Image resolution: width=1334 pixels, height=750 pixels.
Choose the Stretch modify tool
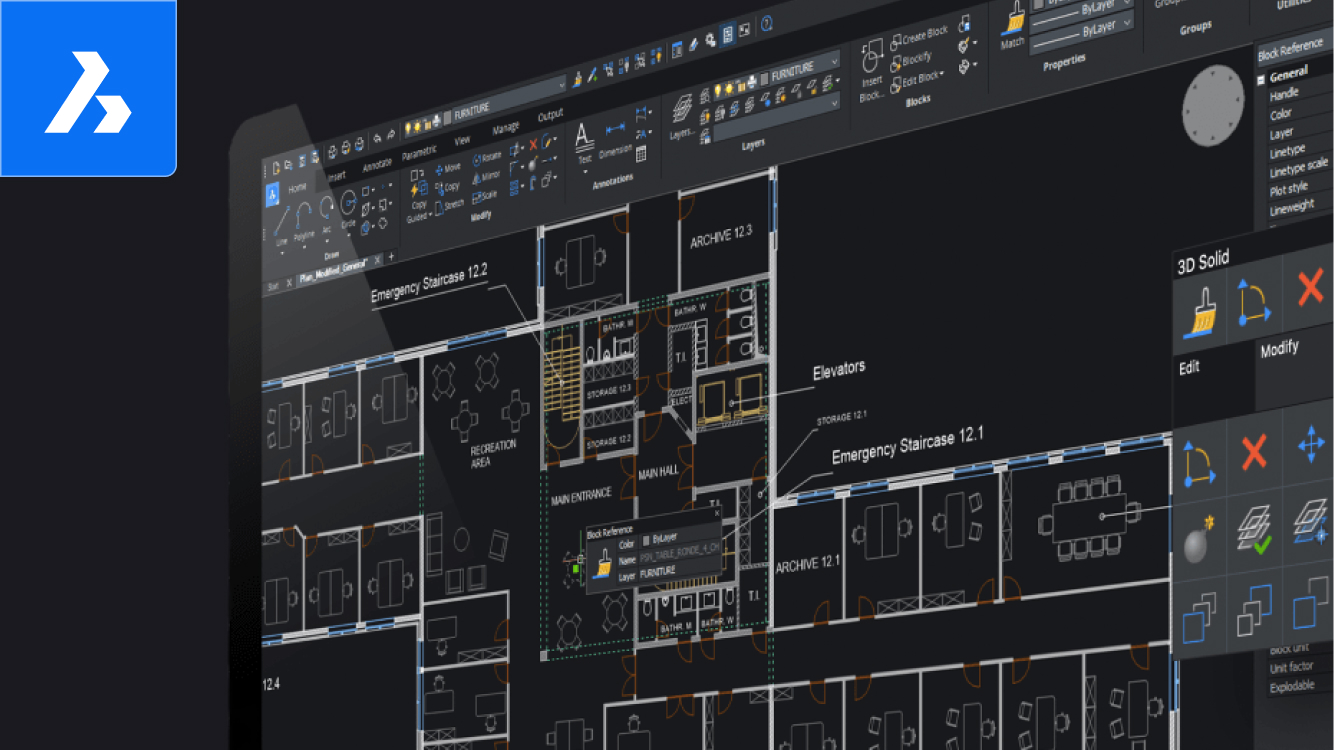pyautogui.click(x=449, y=205)
